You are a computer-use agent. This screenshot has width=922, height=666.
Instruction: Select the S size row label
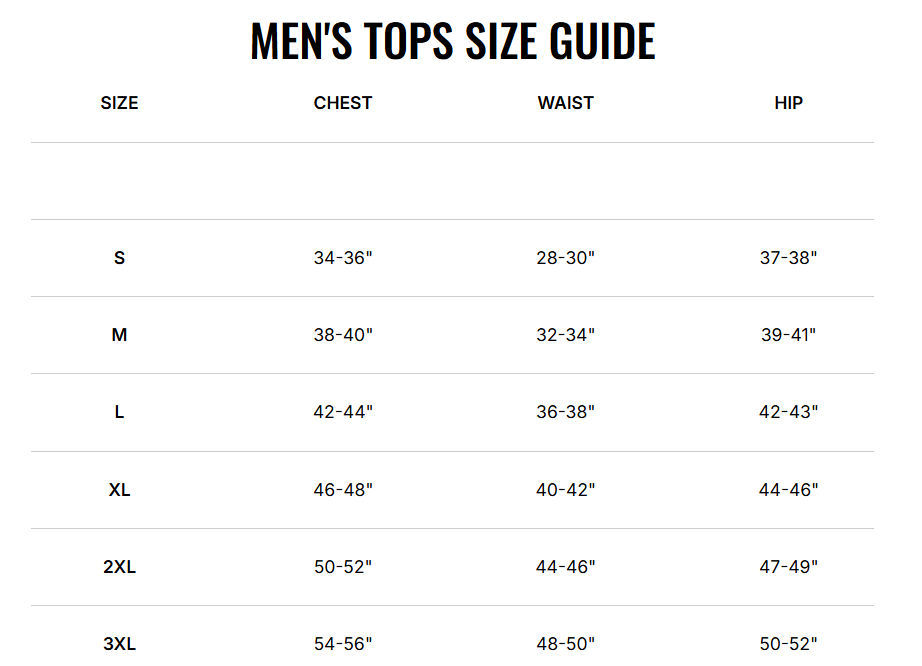click(119, 258)
